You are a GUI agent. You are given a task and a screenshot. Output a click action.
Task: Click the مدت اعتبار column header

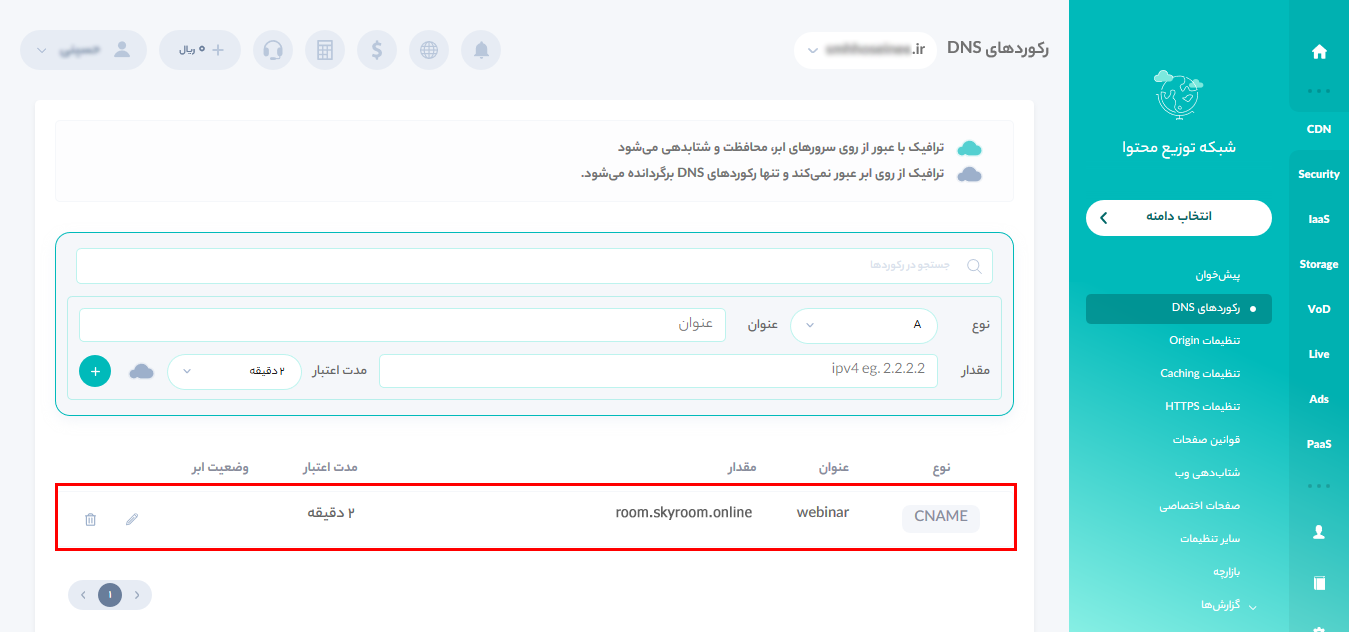[331, 467]
